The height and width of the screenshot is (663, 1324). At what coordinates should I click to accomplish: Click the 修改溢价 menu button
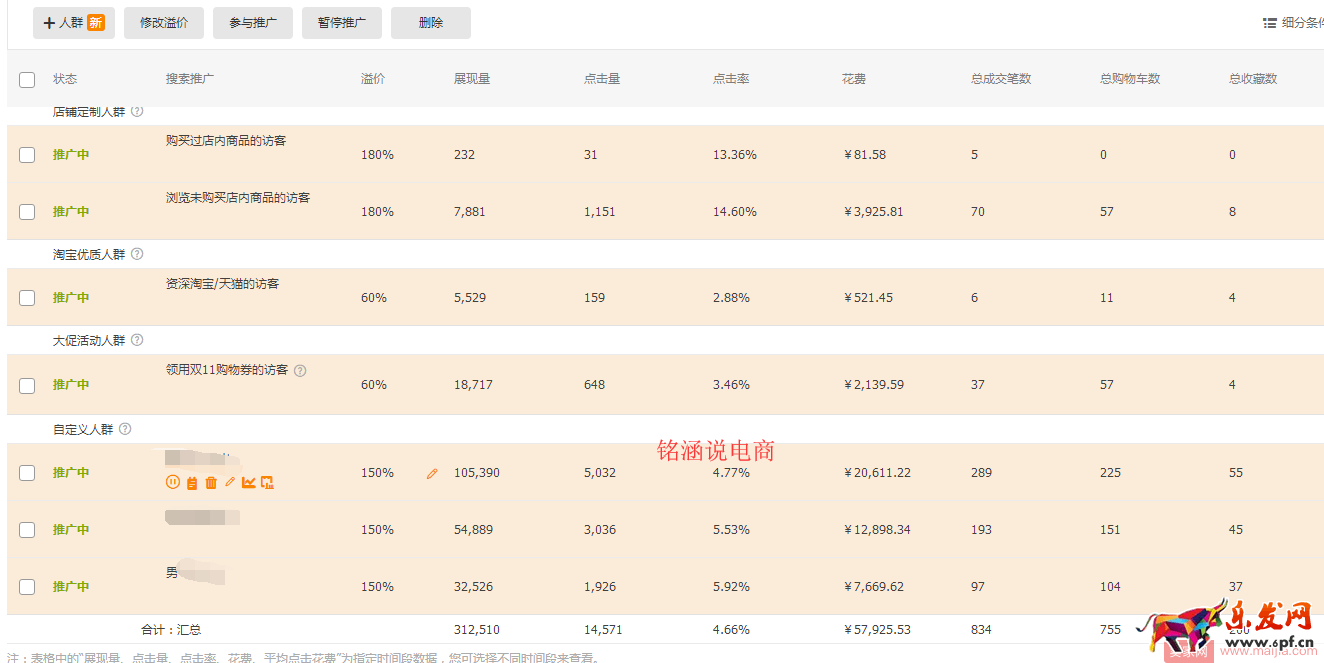163,22
